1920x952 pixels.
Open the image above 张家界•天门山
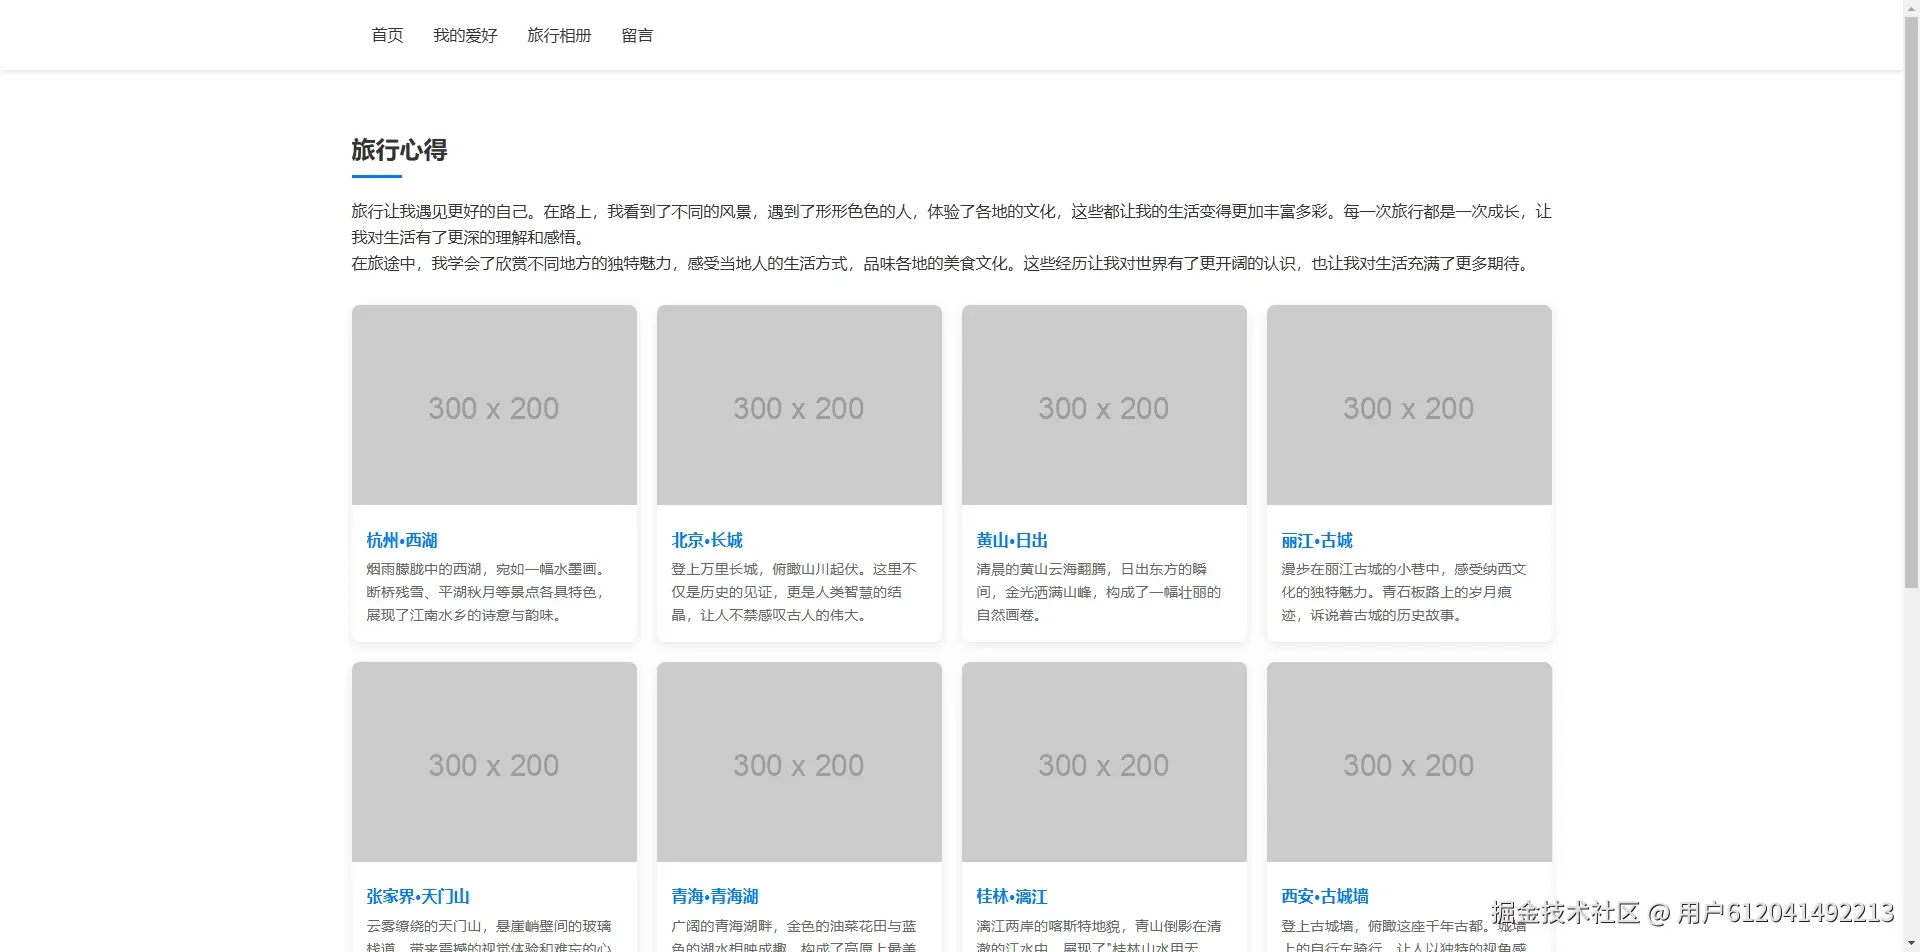click(494, 762)
